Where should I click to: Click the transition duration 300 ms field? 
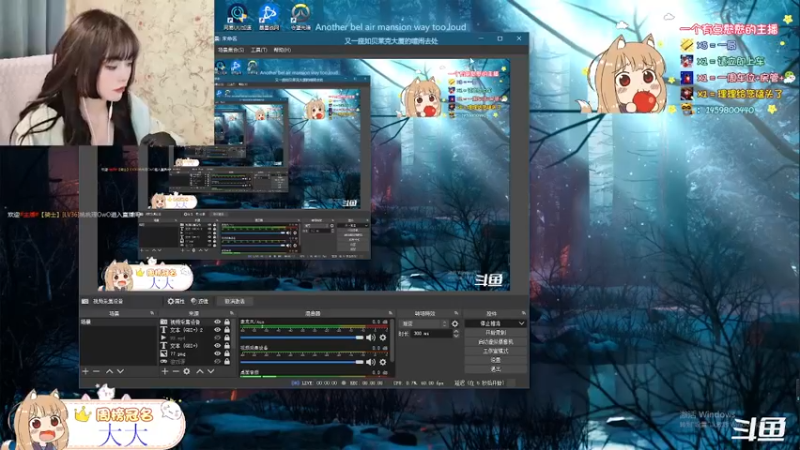coord(431,334)
